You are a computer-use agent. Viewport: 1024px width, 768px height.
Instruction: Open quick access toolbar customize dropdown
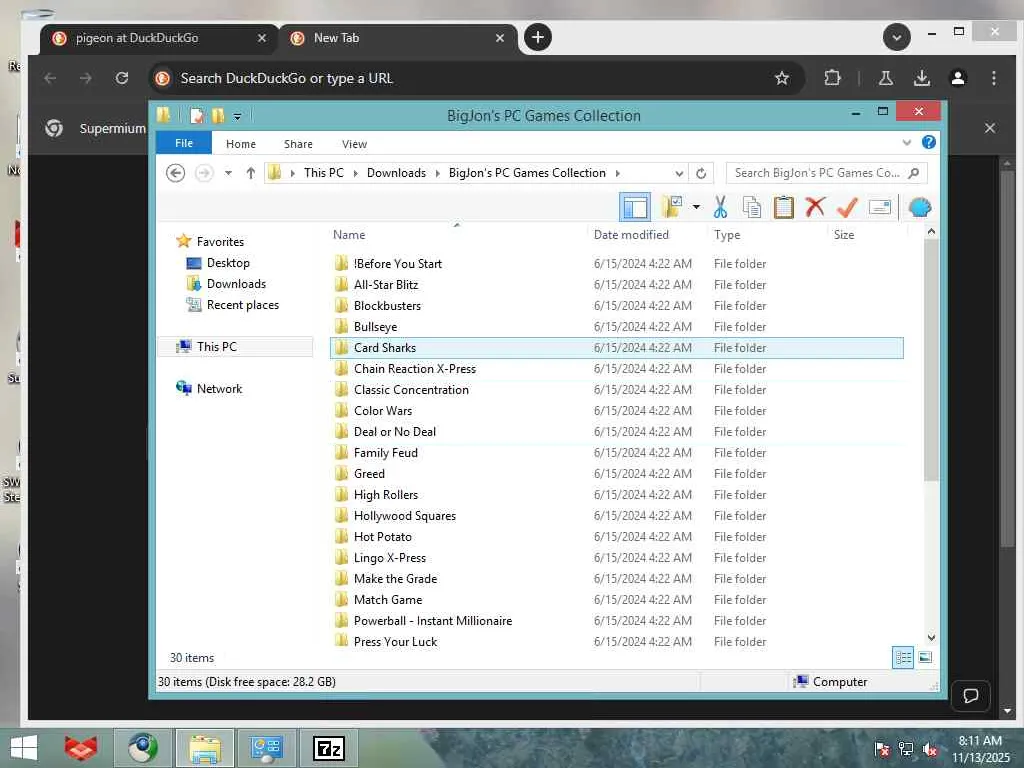tap(237, 116)
